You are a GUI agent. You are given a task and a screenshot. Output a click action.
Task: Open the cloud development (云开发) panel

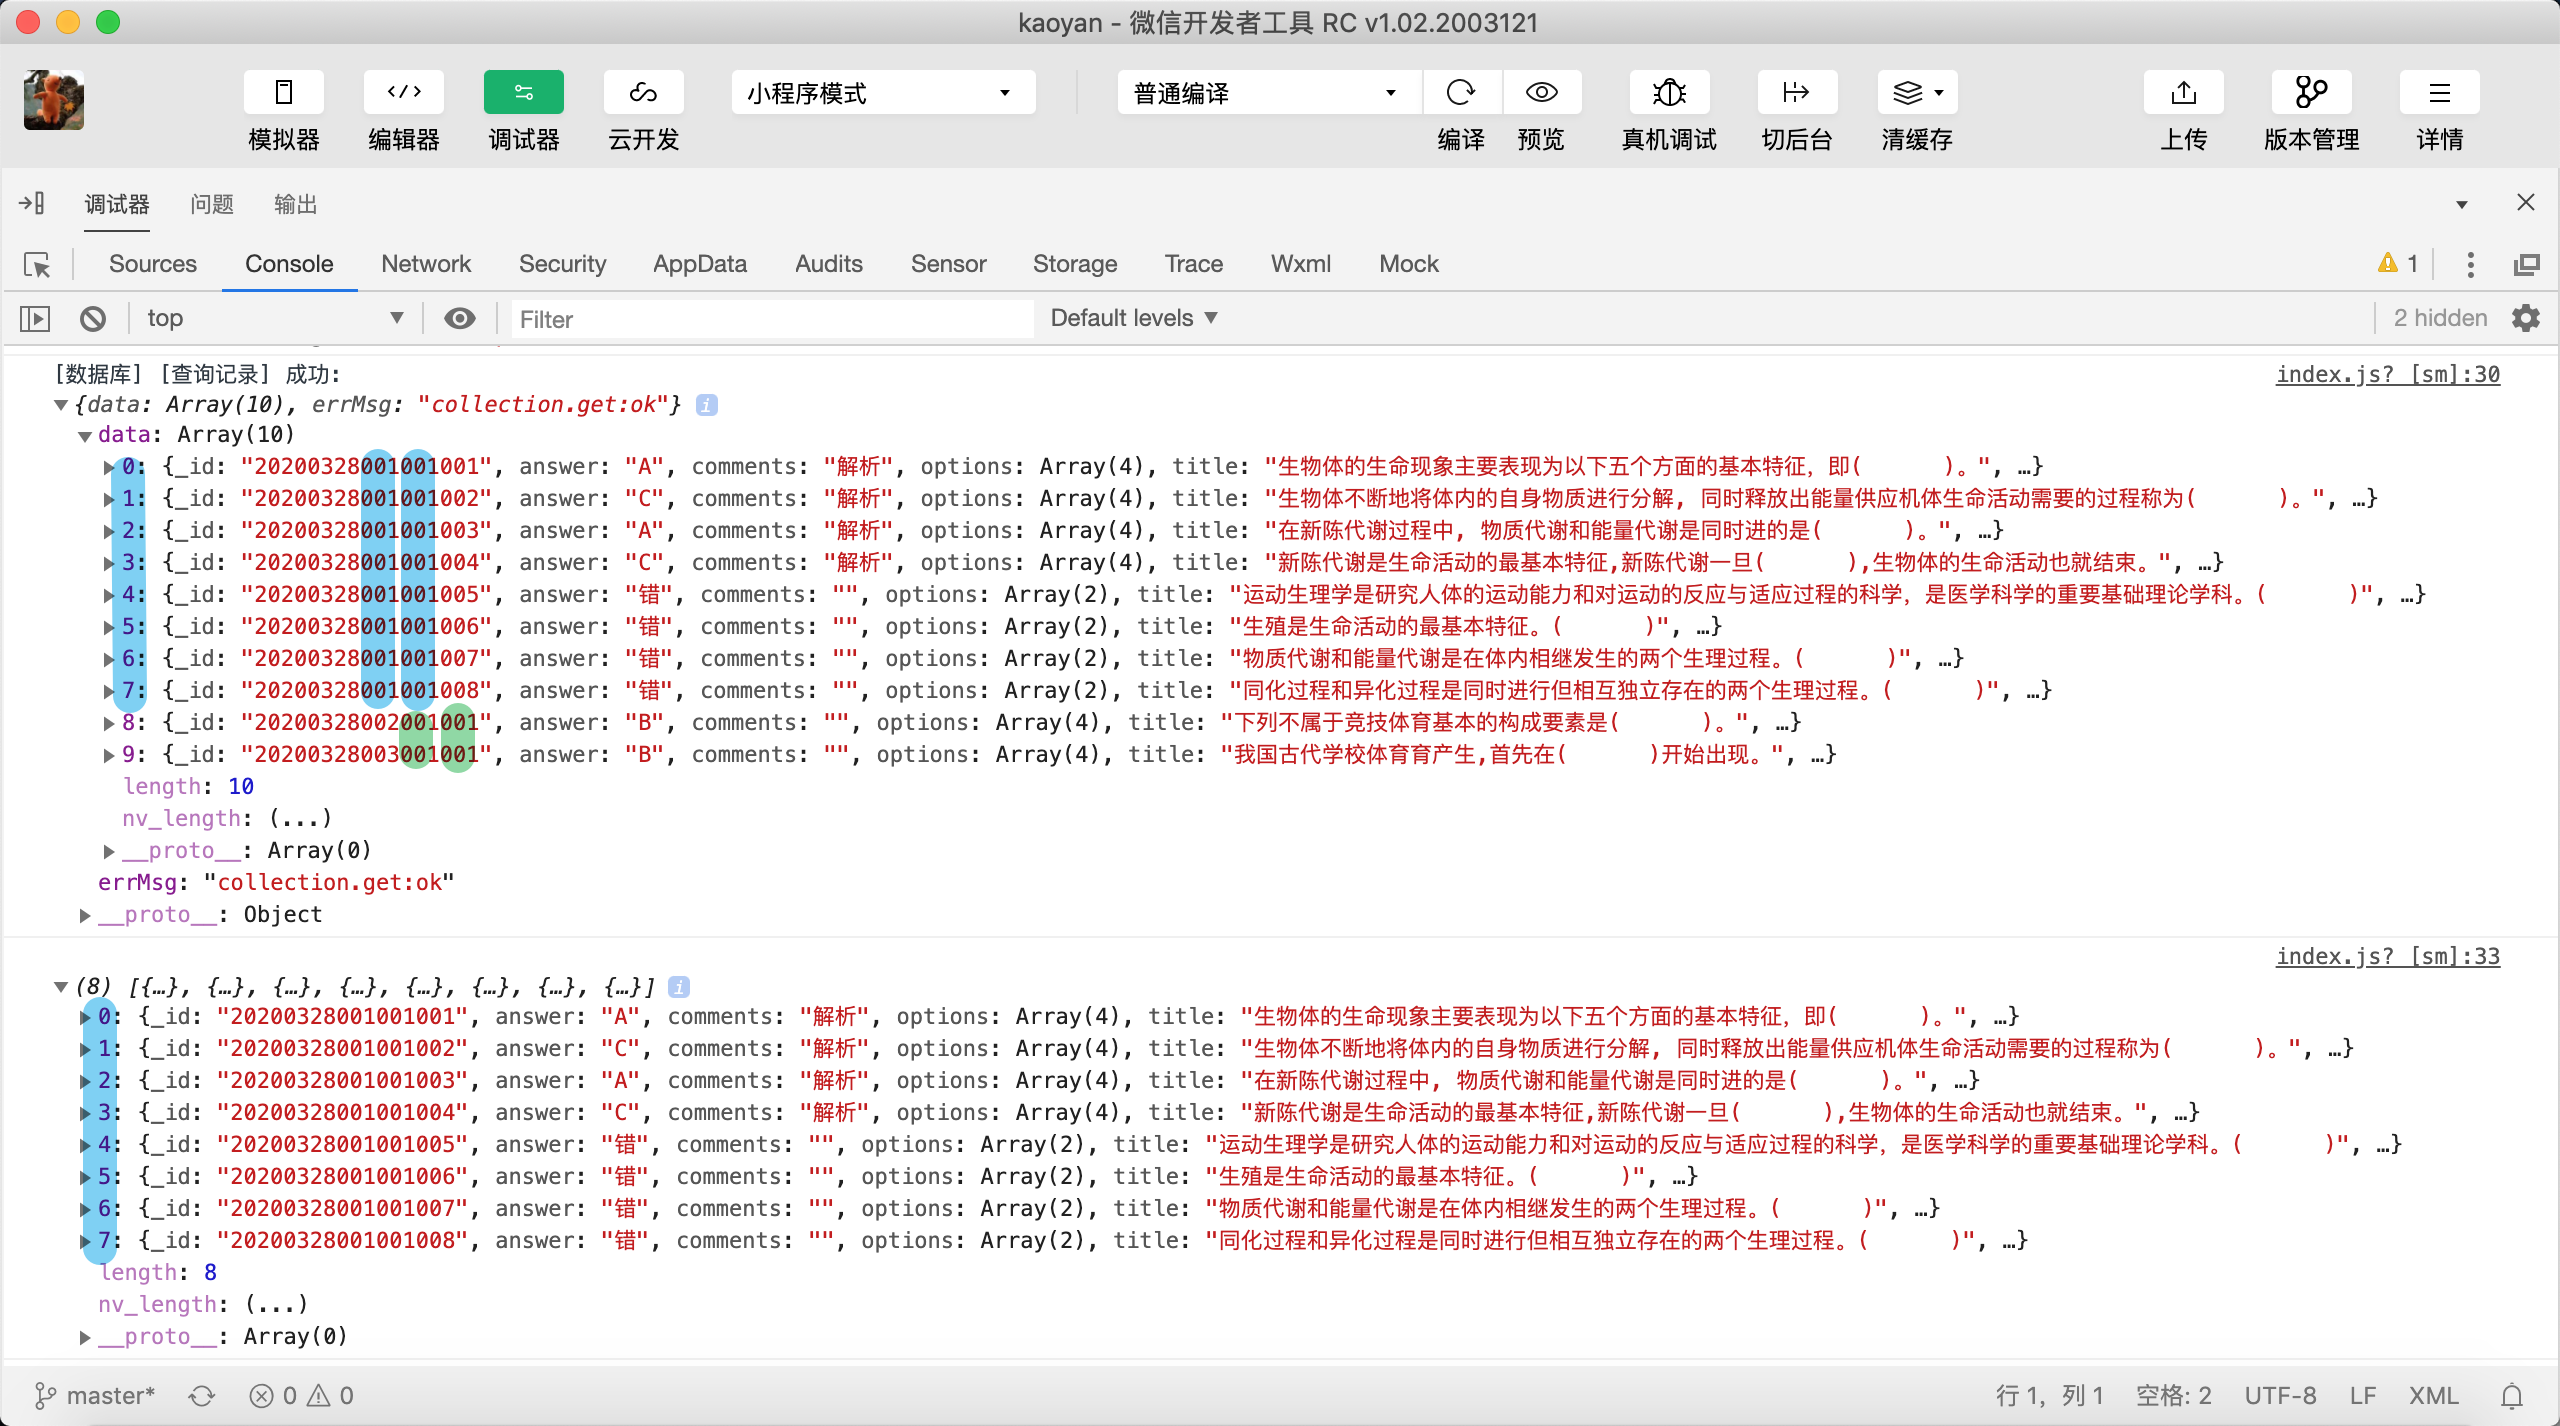click(643, 93)
